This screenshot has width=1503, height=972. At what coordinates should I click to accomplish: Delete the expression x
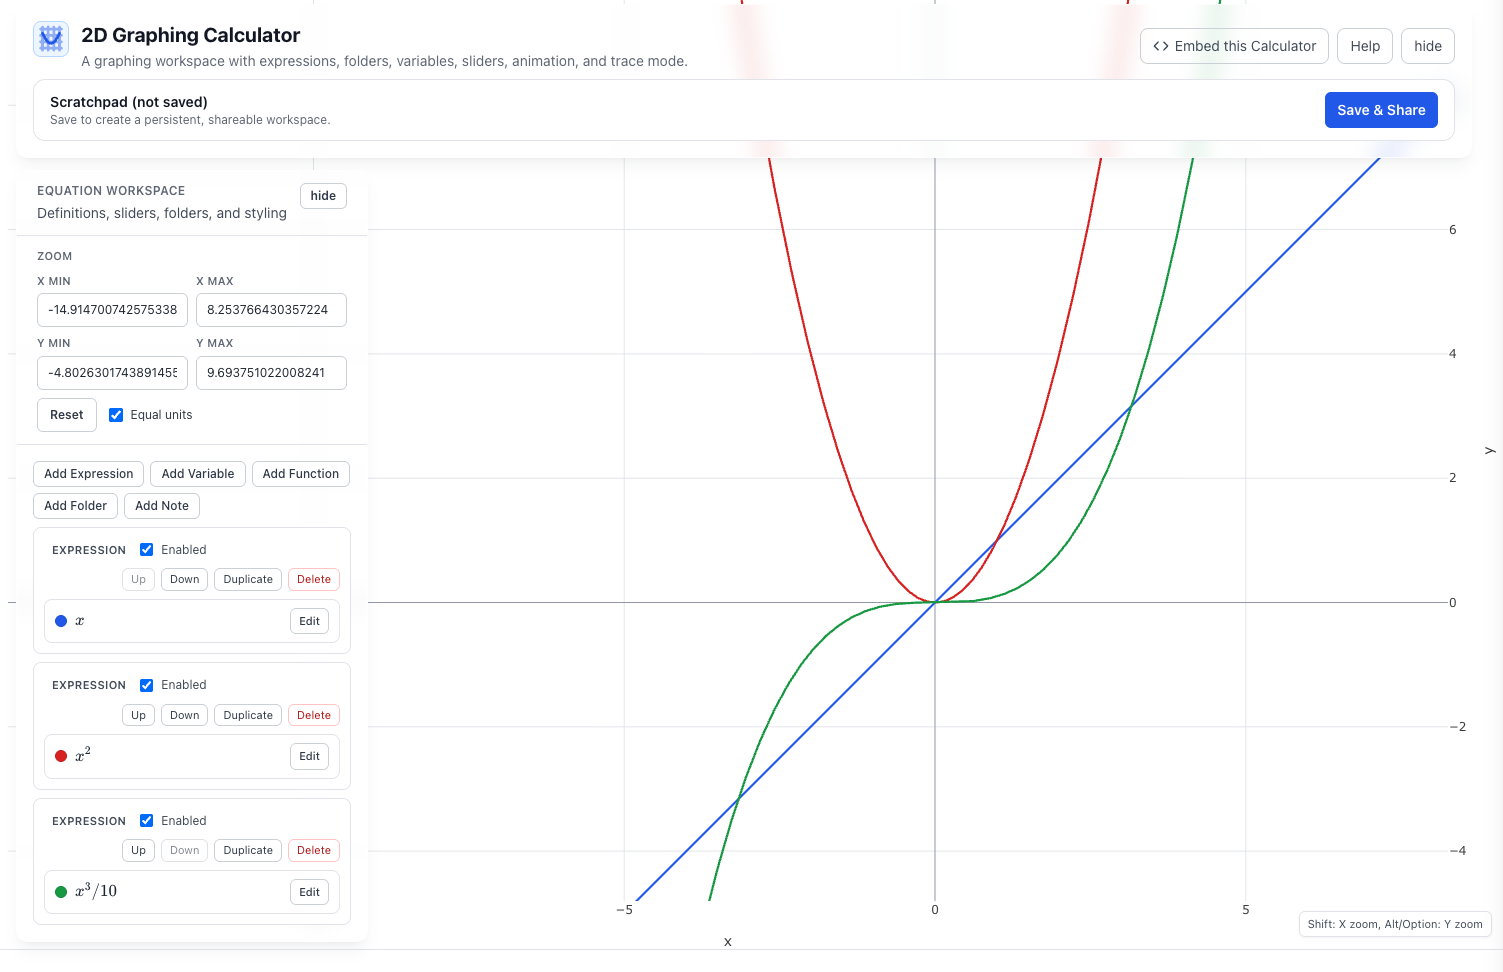(x=314, y=580)
